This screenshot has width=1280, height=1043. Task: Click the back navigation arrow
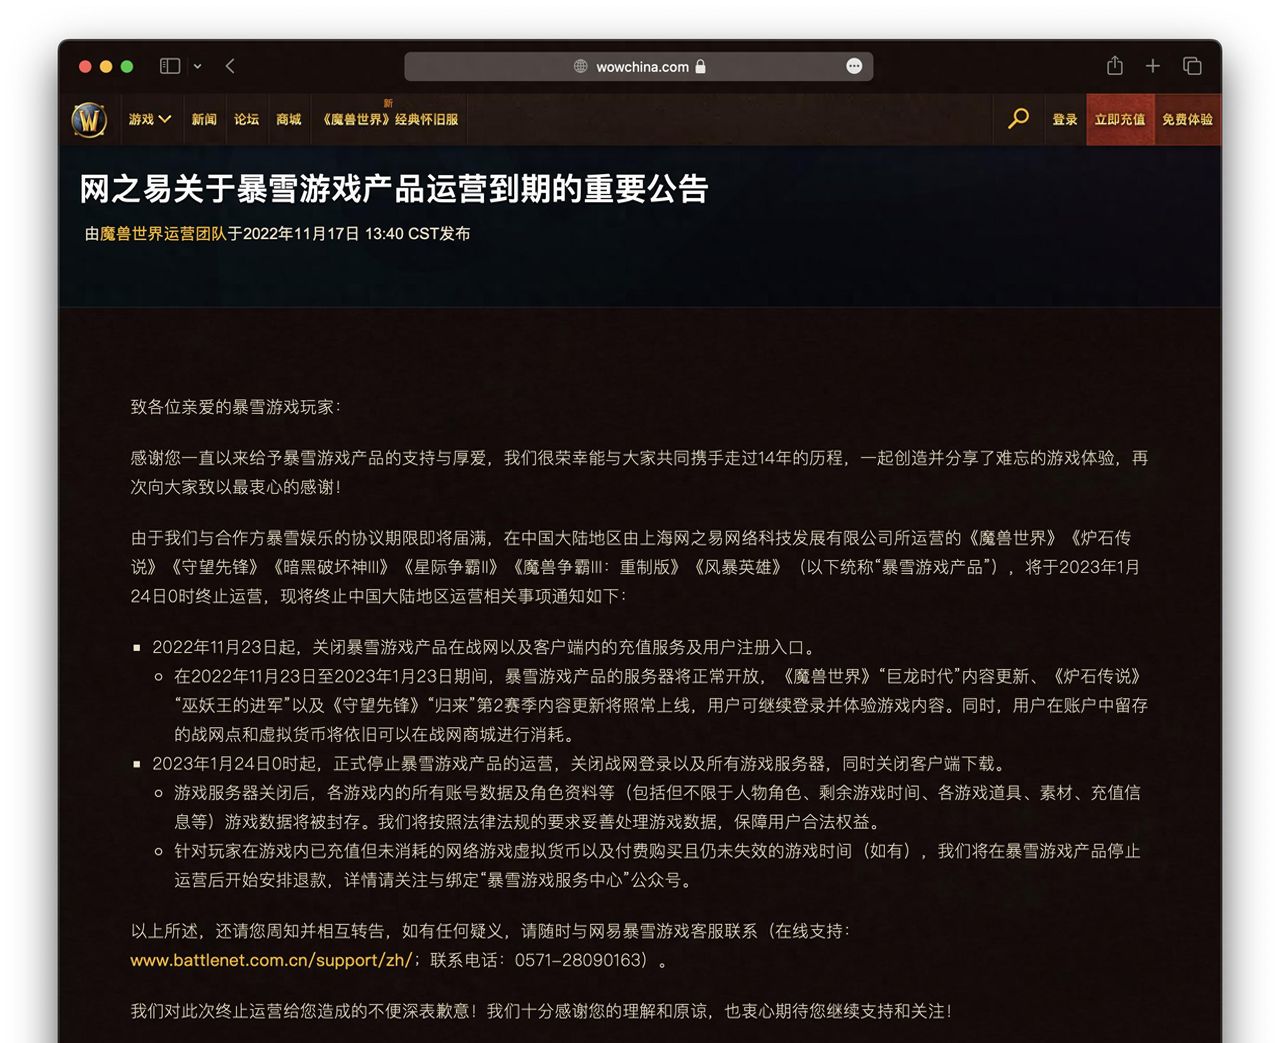point(230,66)
